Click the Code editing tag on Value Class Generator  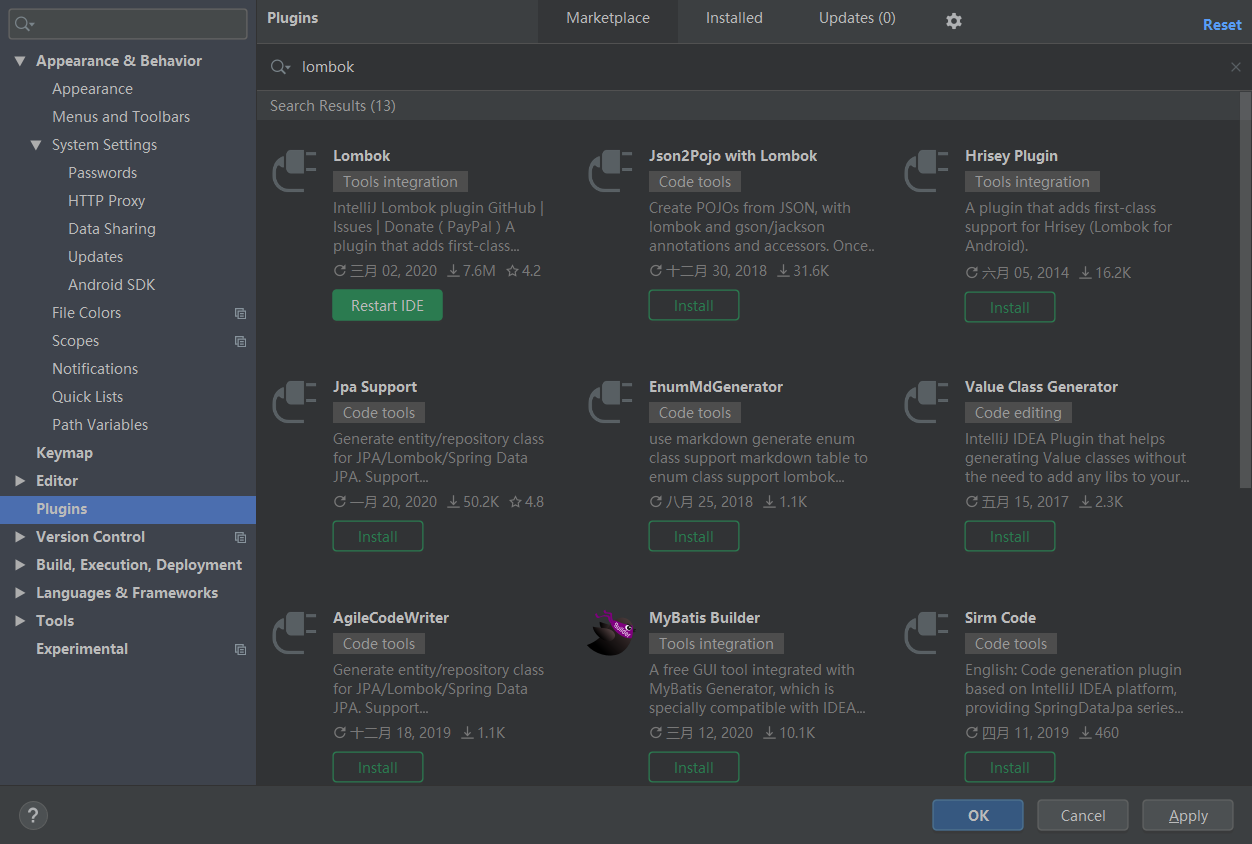pyautogui.click(x=1018, y=413)
